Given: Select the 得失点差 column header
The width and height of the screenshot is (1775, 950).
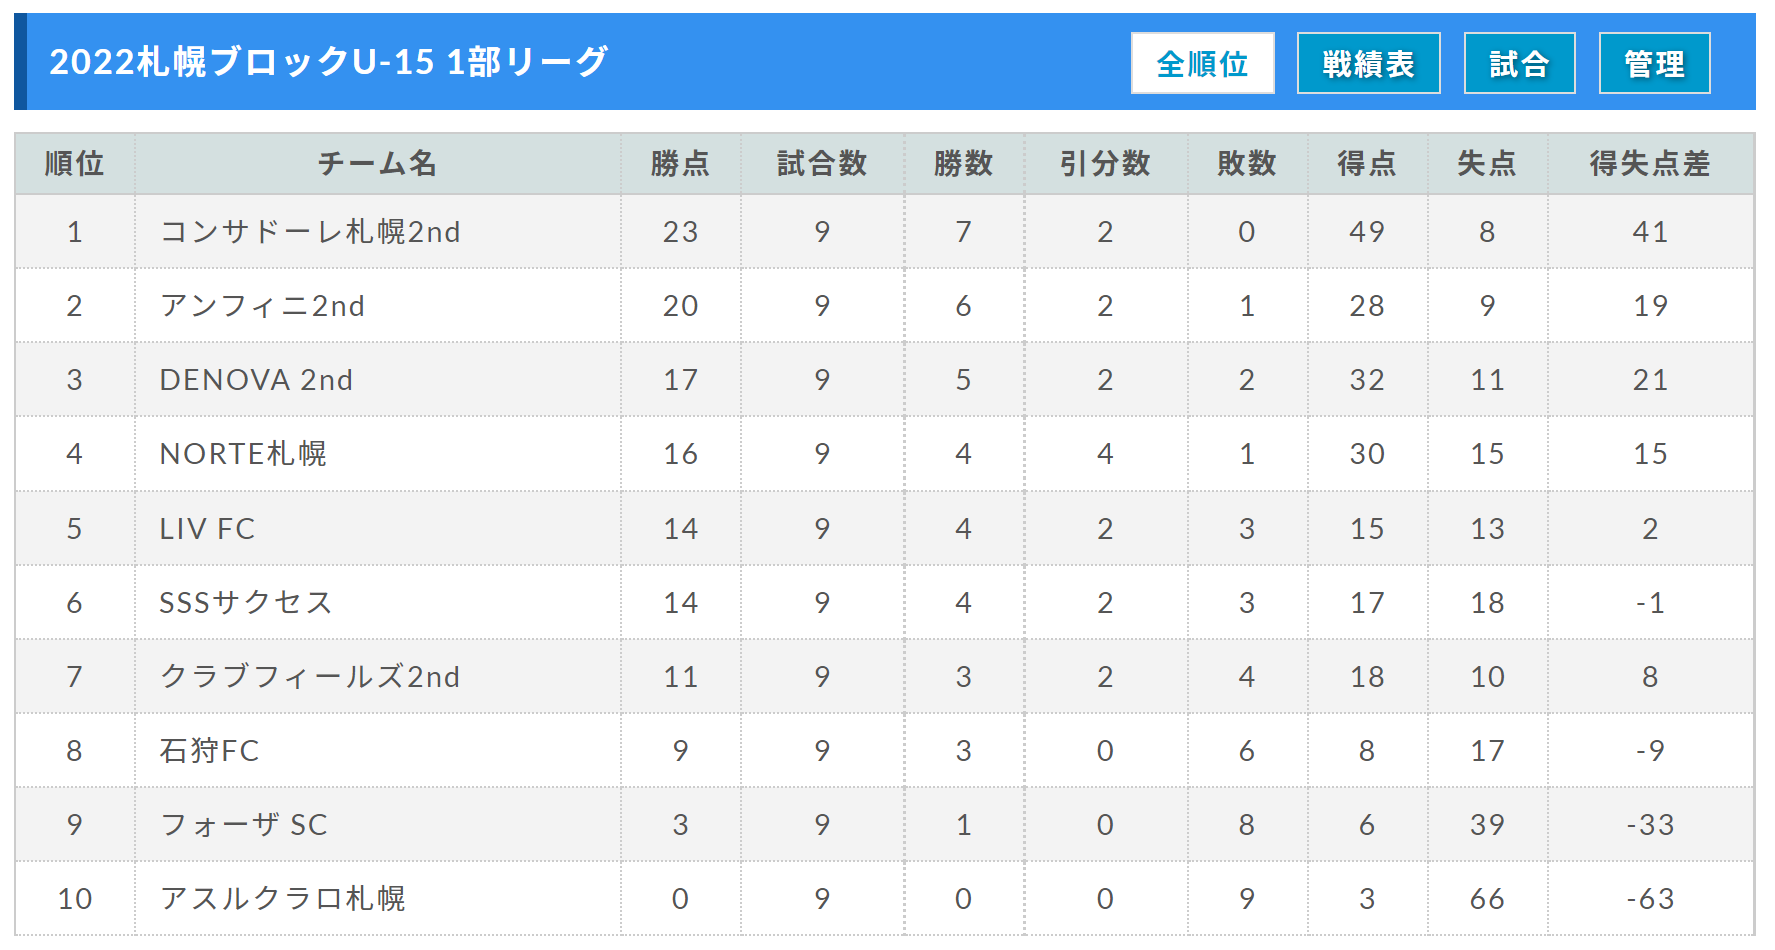Looking at the screenshot, I should pyautogui.click(x=1650, y=163).
